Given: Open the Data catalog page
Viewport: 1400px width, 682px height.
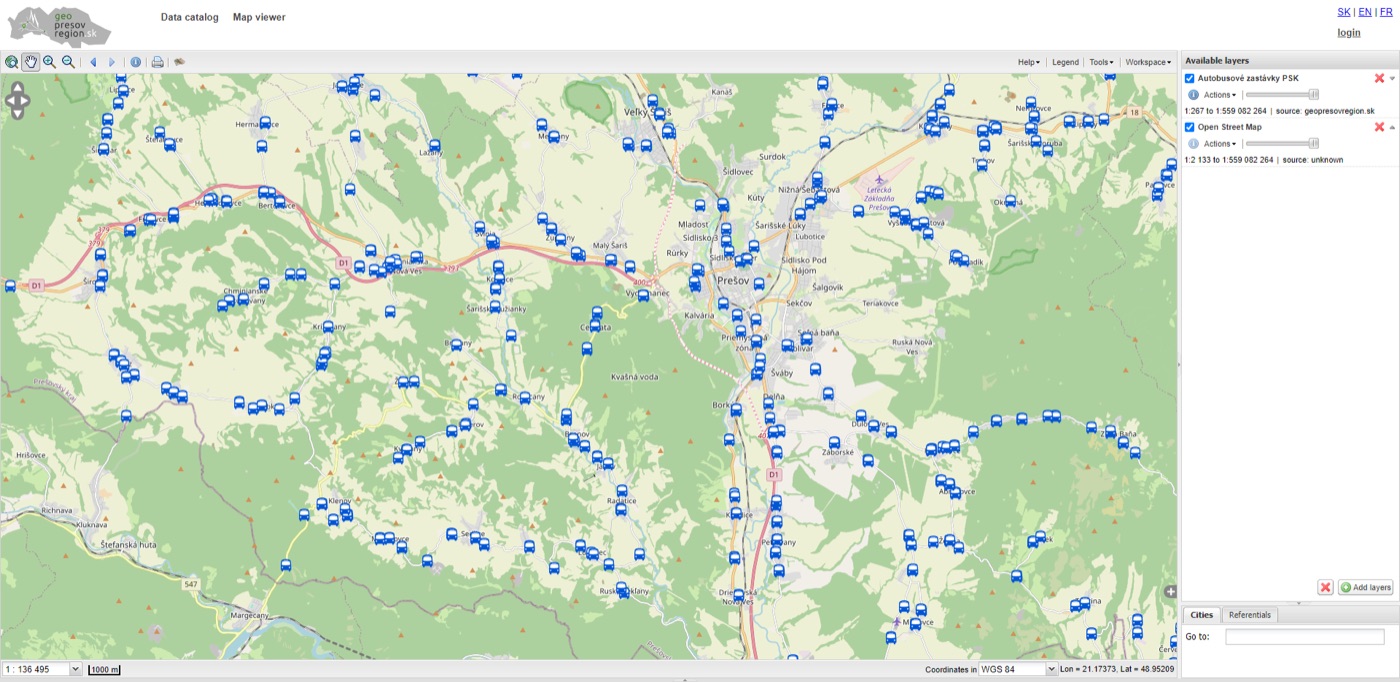Looking at the screenshot, I should point(189,17).
